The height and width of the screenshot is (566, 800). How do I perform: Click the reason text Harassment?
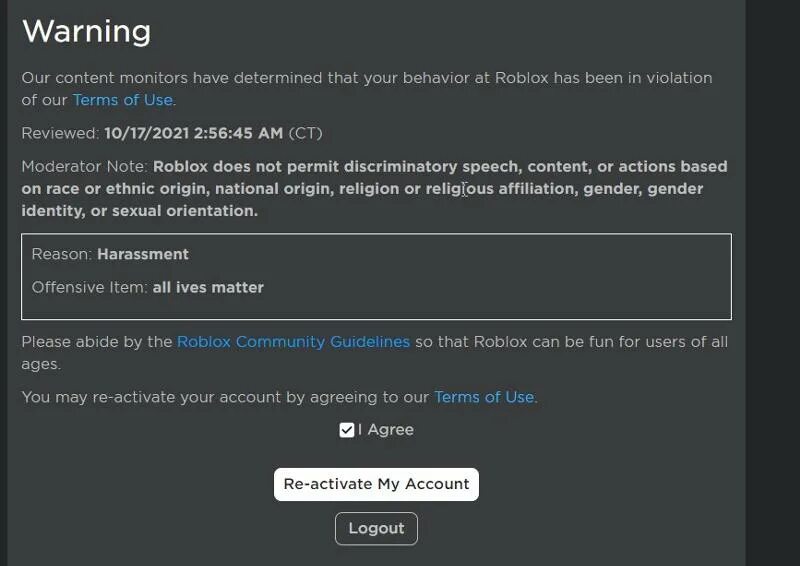143,254
